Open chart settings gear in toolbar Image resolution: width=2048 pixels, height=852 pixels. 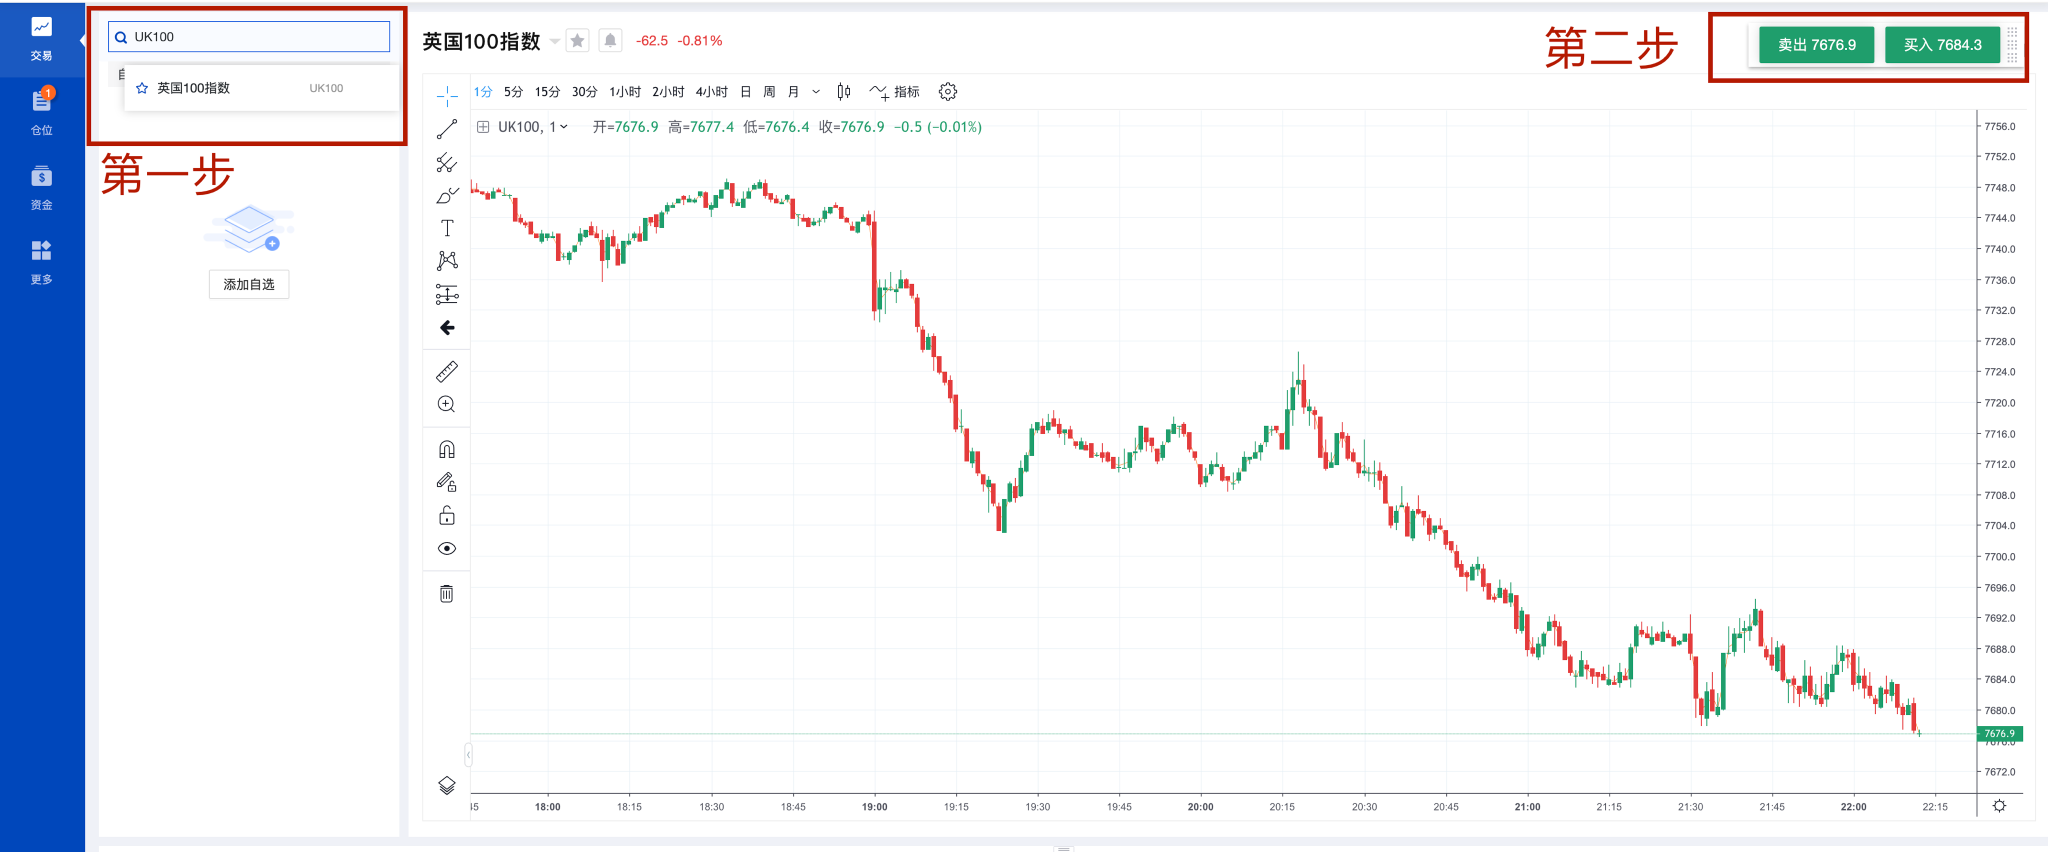point(948,92)
